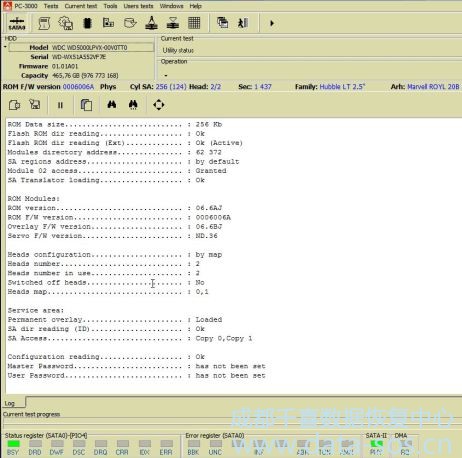Image resolution: width=462 pixels, height=458 pixels.
Task: Click the gear with disk utility icon
Action: 66,23
